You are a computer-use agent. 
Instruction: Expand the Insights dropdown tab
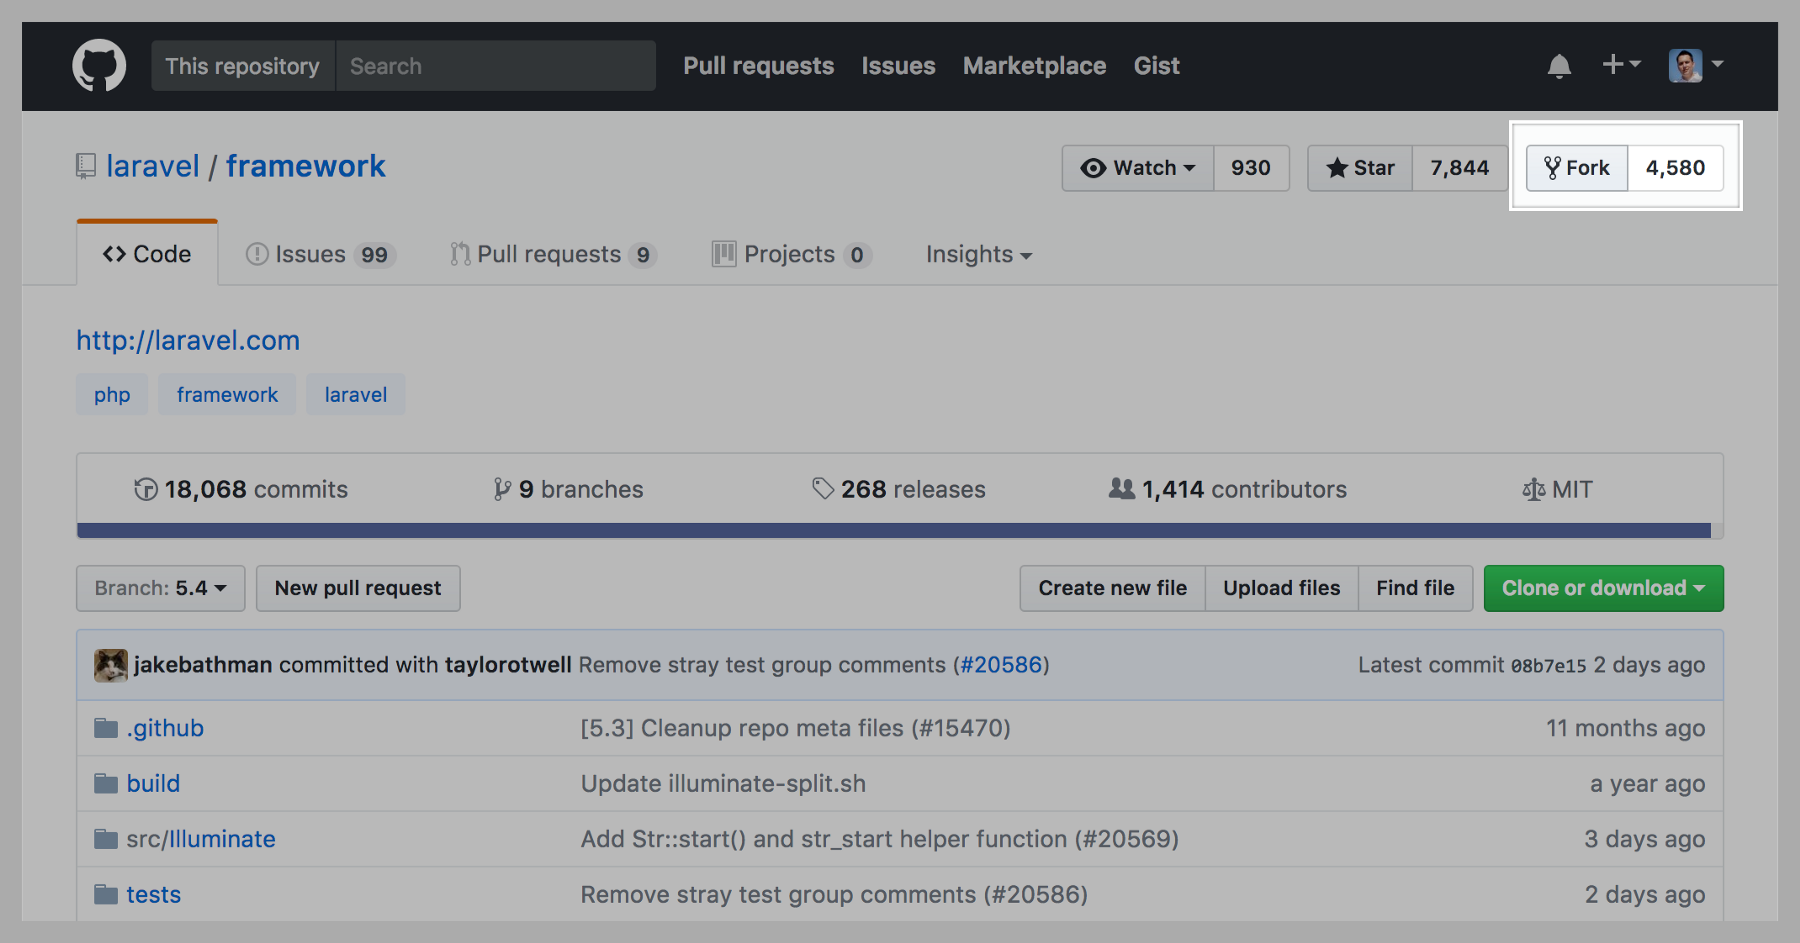coord(979,254)
